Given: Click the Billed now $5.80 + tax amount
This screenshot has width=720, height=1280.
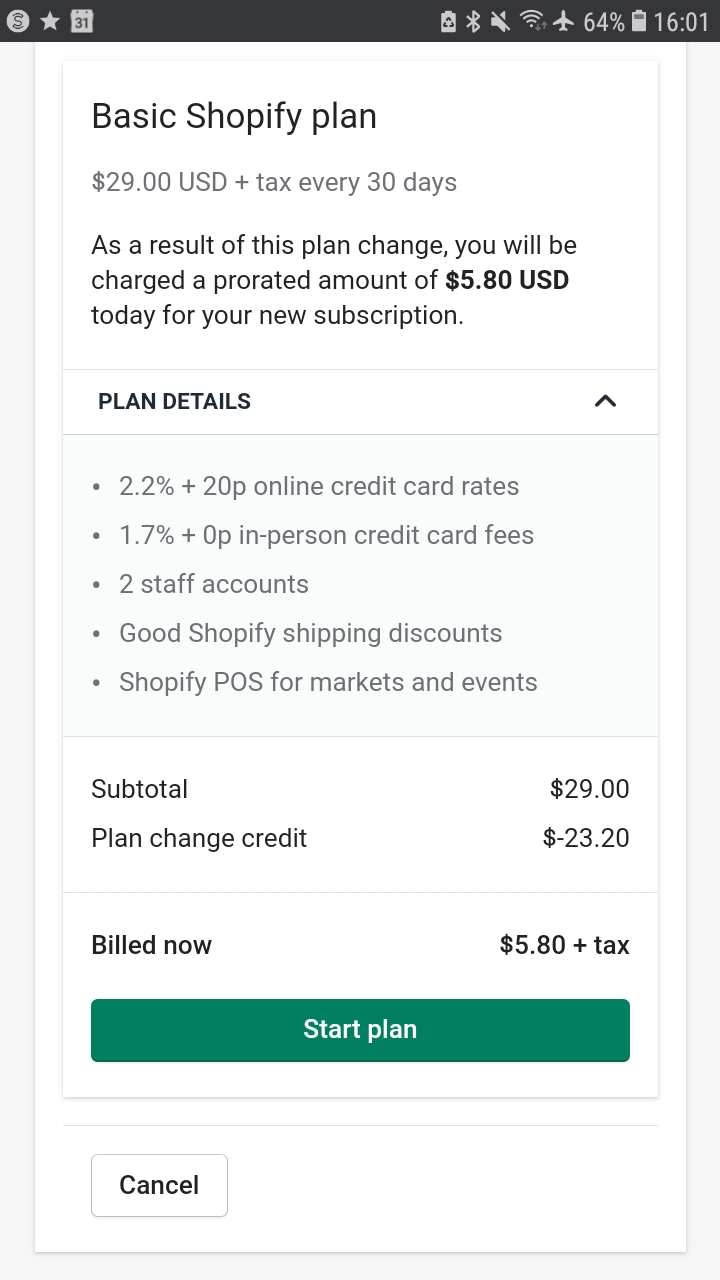Looking at the screenshot, I should tap(564, 945).
